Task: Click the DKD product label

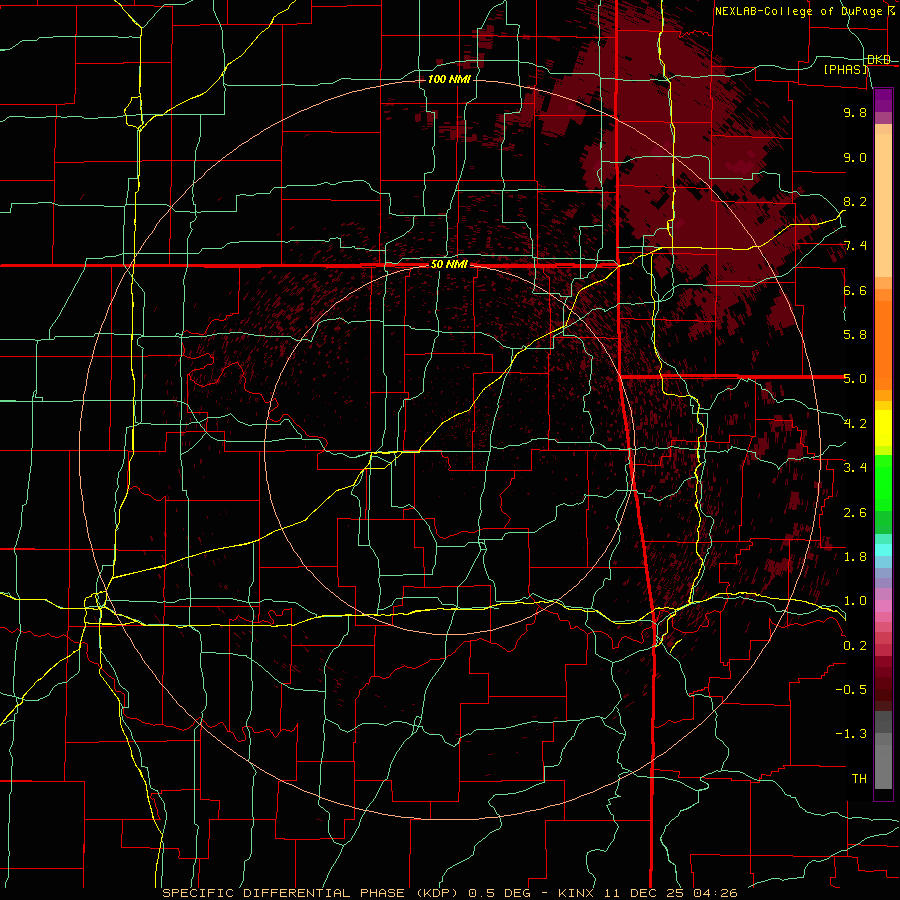Action: [x=878, y=60]
